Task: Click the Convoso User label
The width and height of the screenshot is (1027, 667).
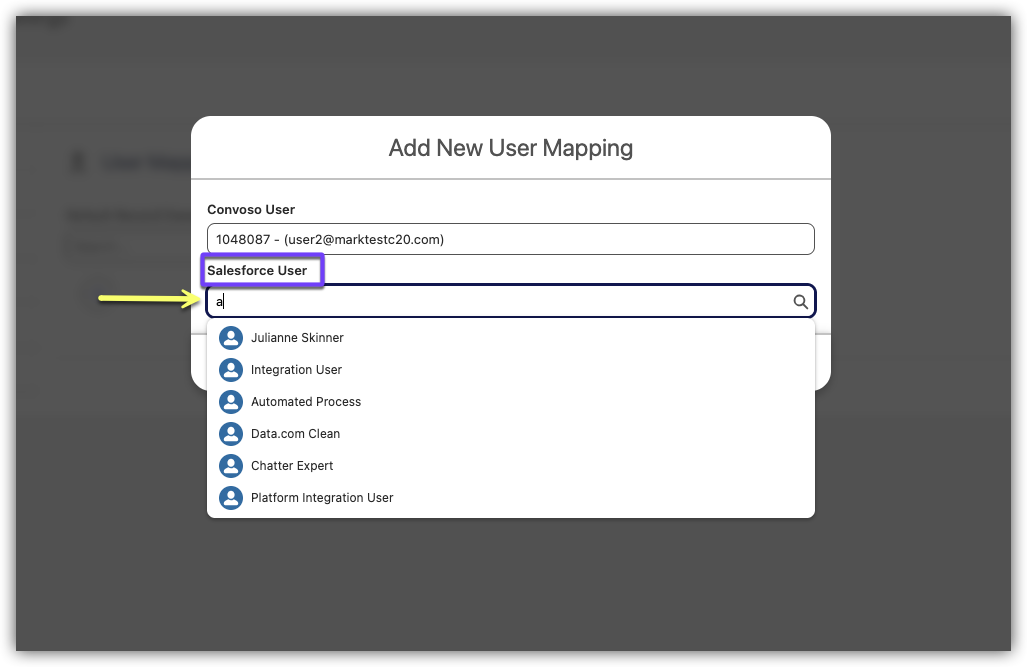Action: click(251, 210)
